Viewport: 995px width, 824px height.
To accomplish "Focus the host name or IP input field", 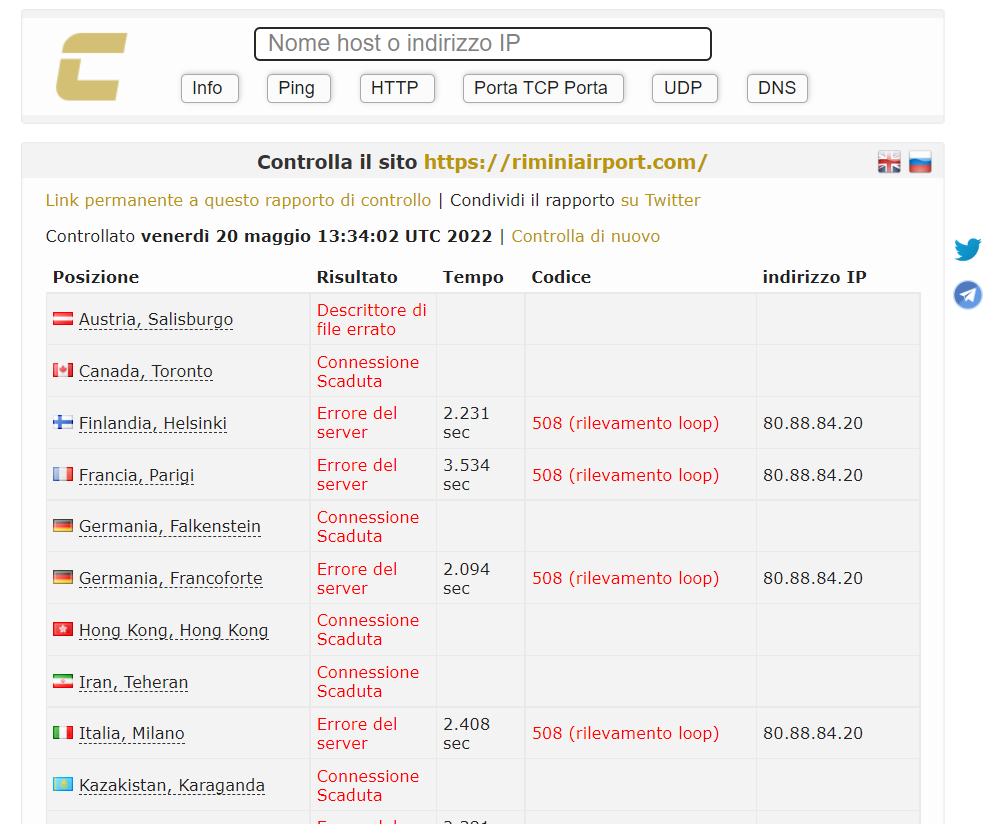I will (482, 44).
